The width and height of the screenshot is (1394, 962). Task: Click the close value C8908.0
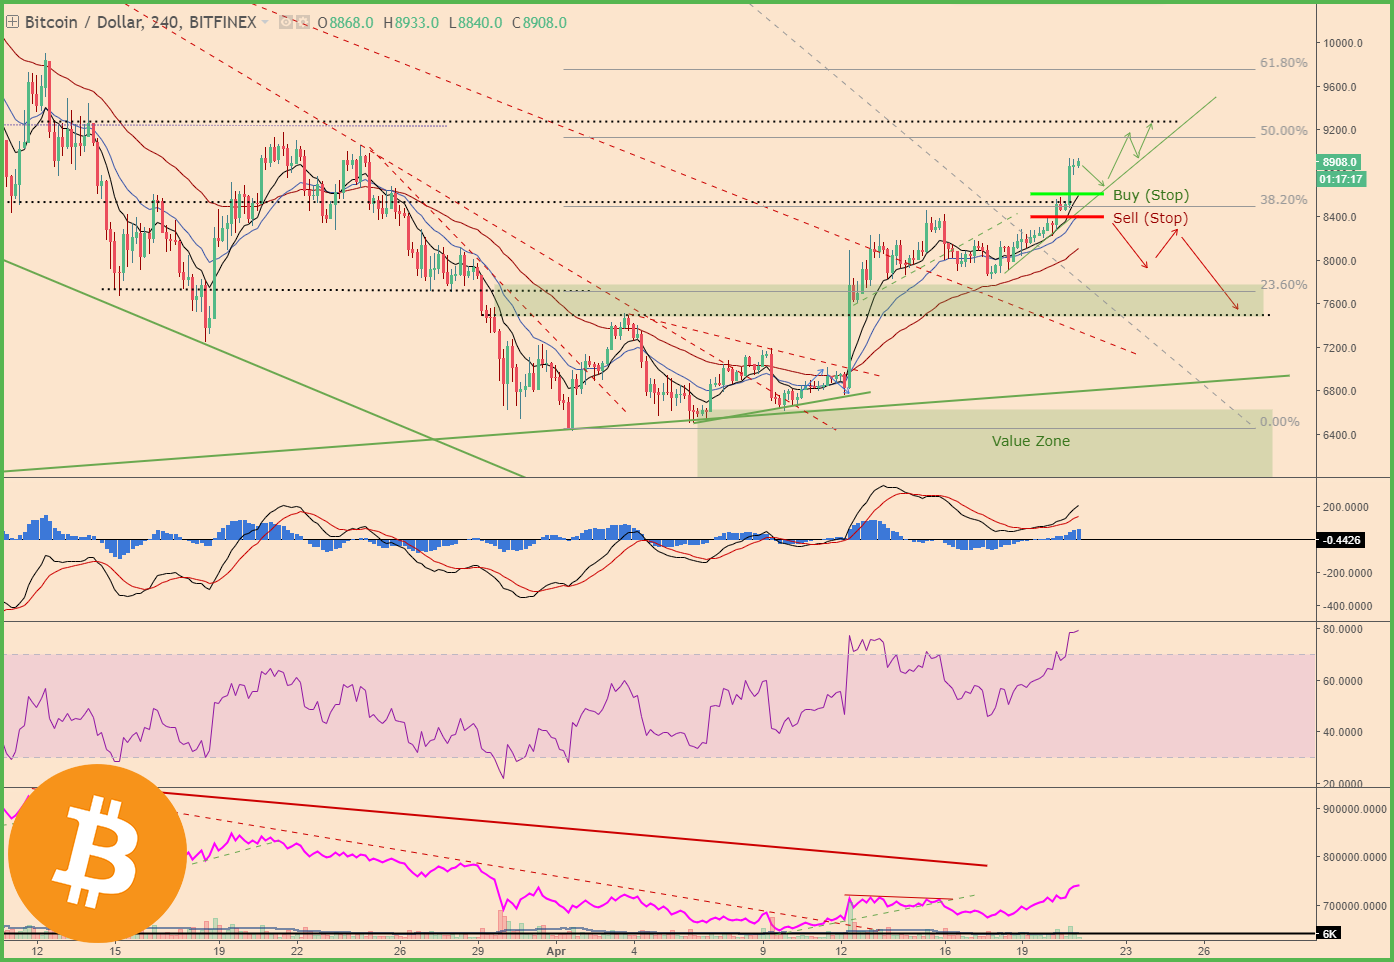point(539,22)
